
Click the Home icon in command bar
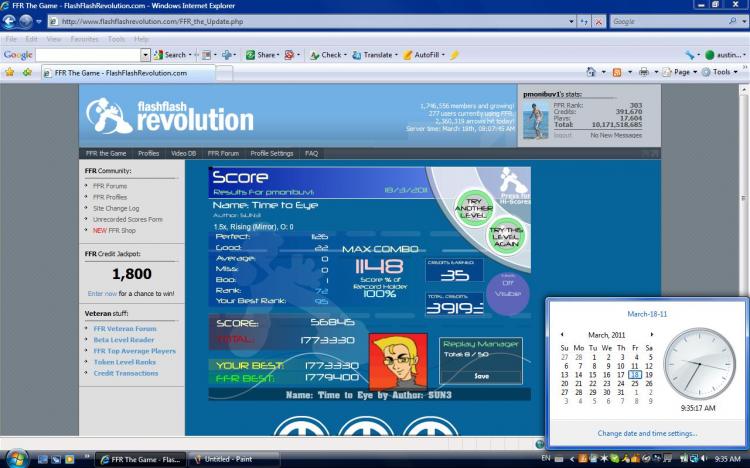(591, 72)
